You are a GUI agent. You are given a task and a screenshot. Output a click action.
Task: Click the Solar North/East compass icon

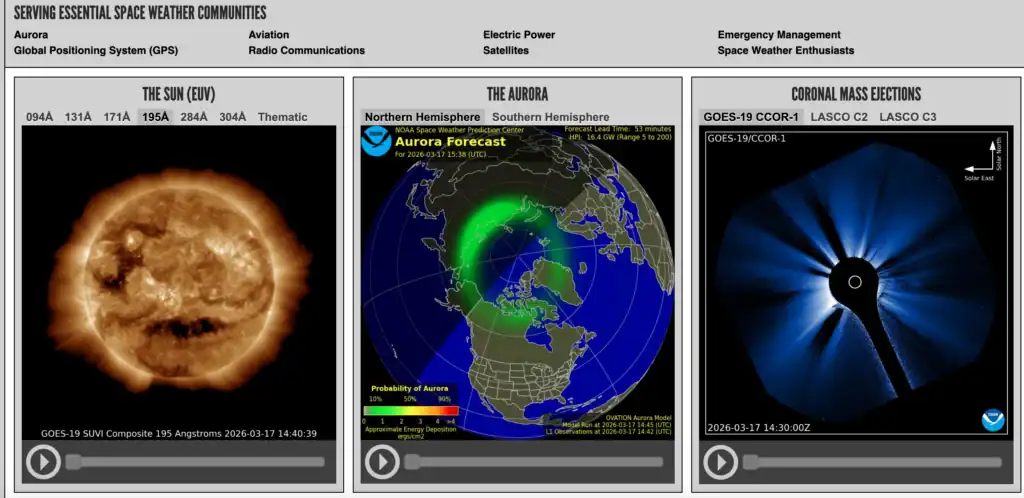point(983,159)
